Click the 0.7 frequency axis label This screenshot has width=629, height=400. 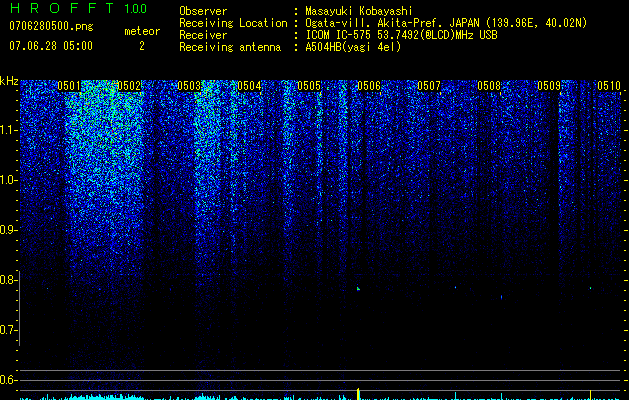[7, 330]
